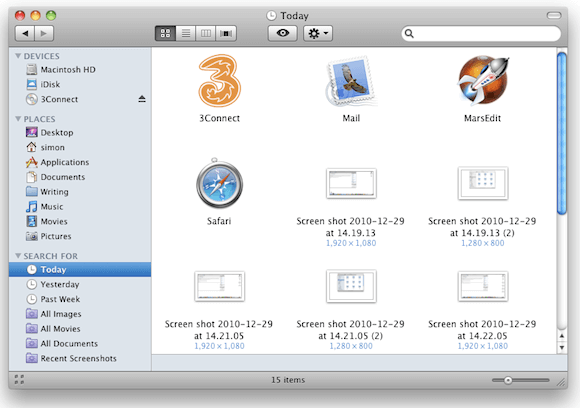
Task: Click the MarsEdit file name label
Action: (482, 118)
